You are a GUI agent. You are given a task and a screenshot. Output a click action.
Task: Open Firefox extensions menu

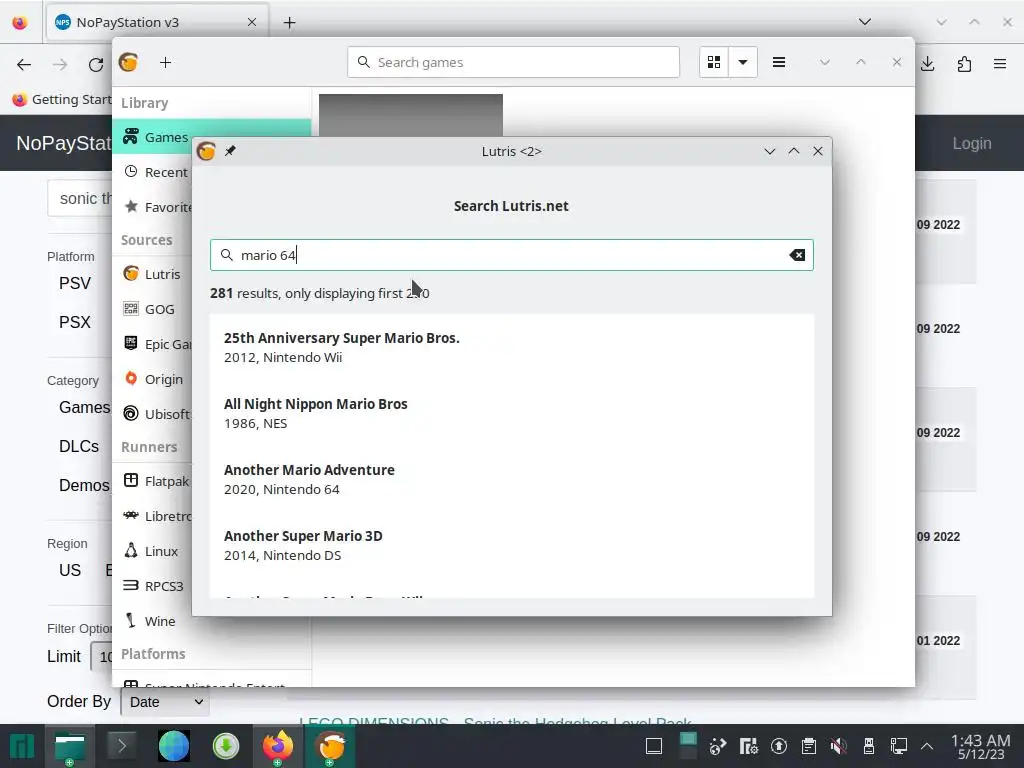964,64
